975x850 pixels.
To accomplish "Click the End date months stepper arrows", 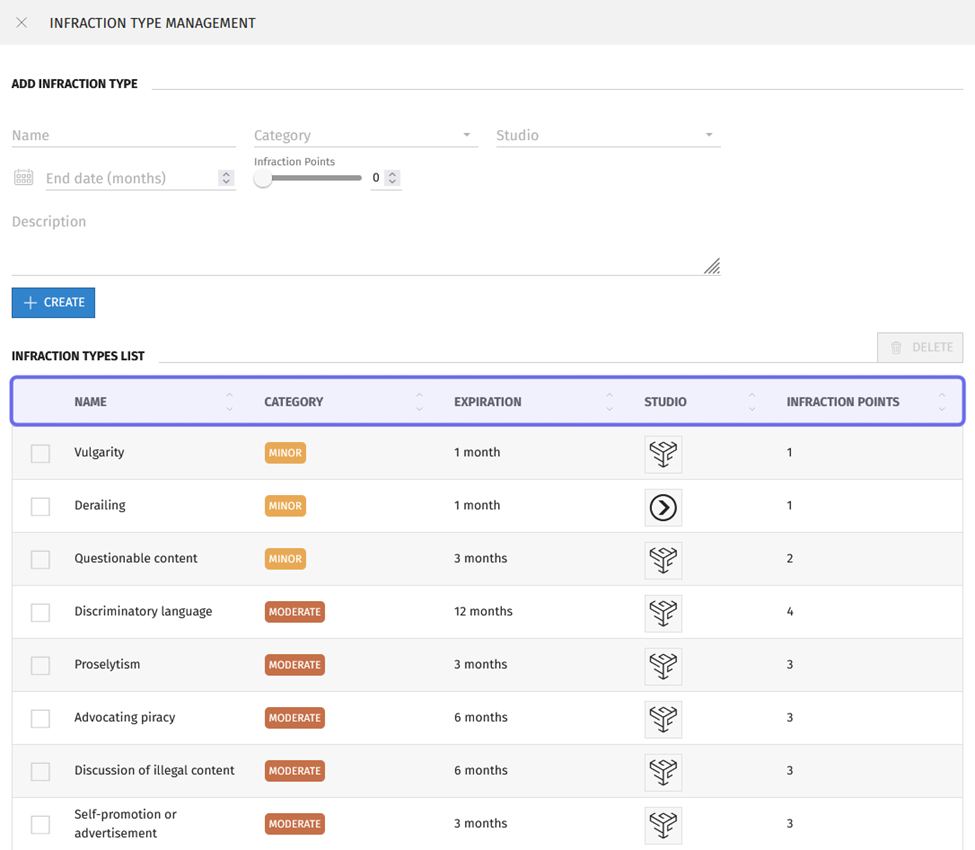I will (x=226, y=178).
